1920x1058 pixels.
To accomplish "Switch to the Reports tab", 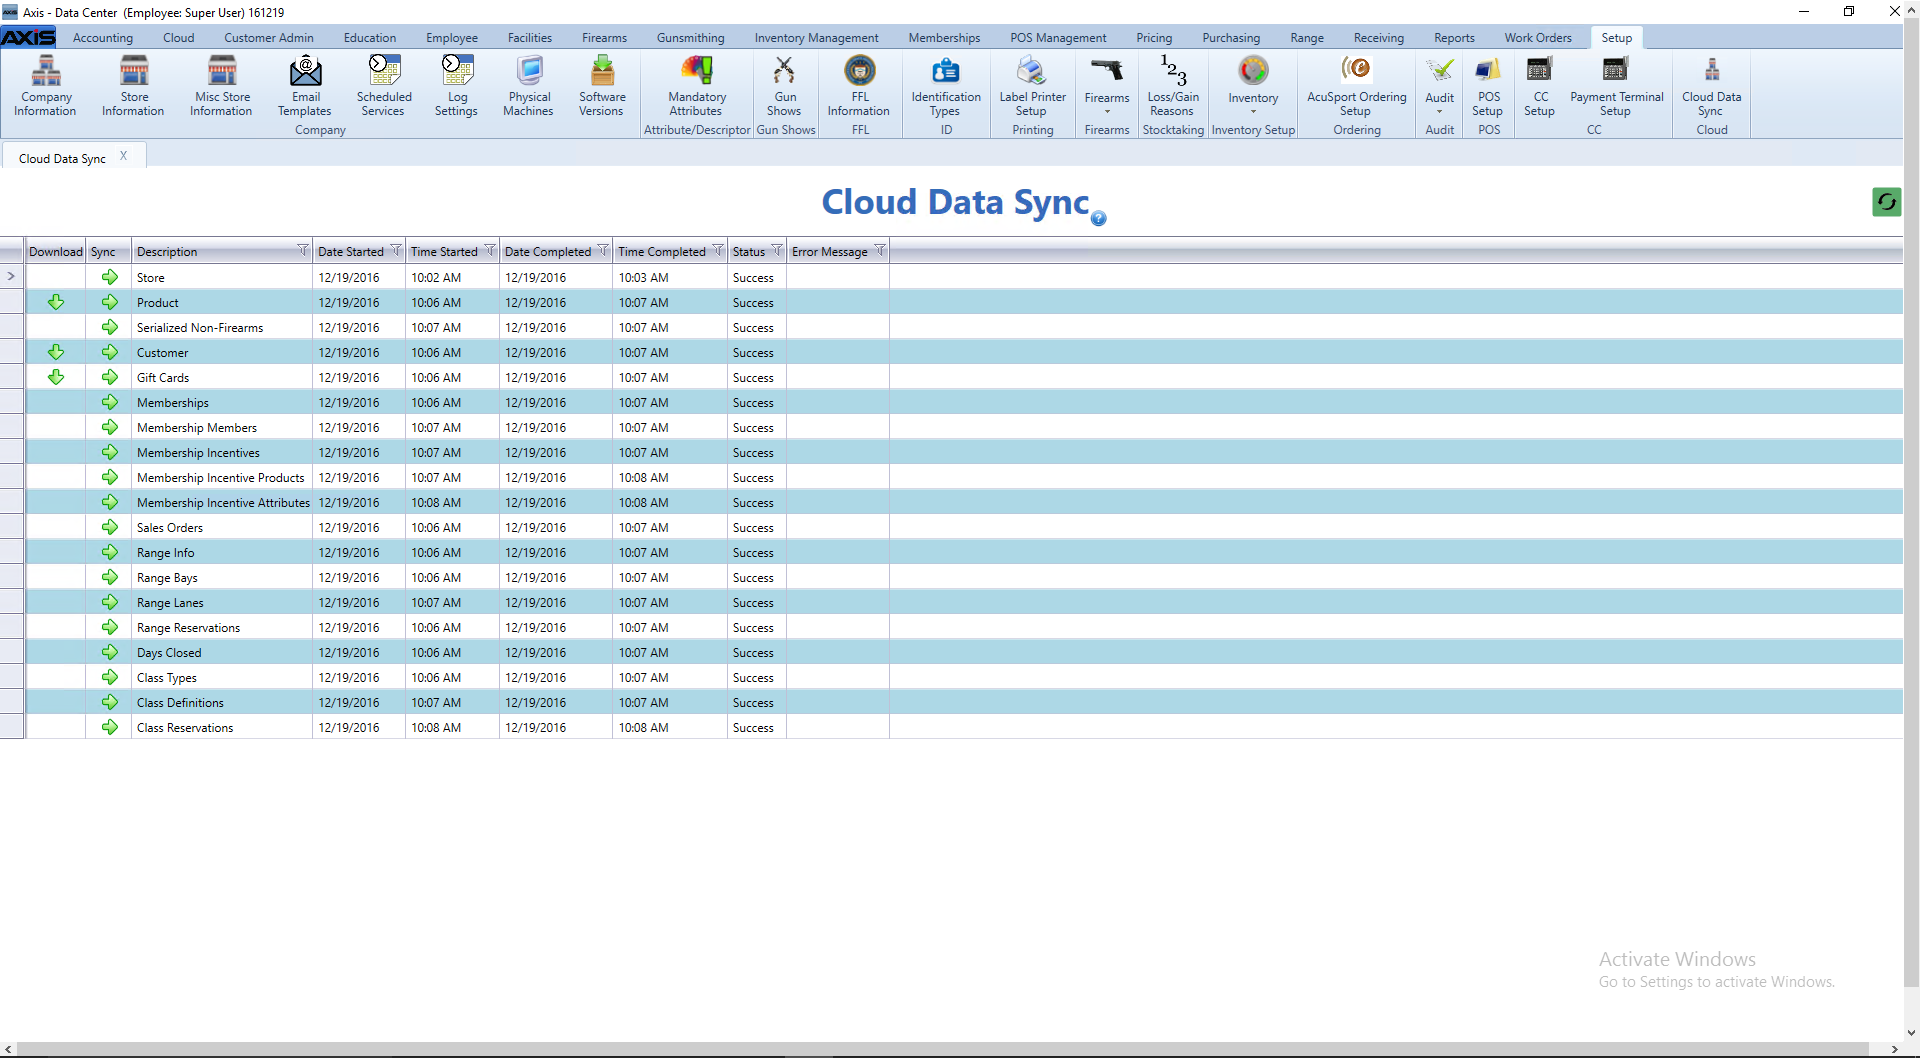I will click(x=1454, y=38).
